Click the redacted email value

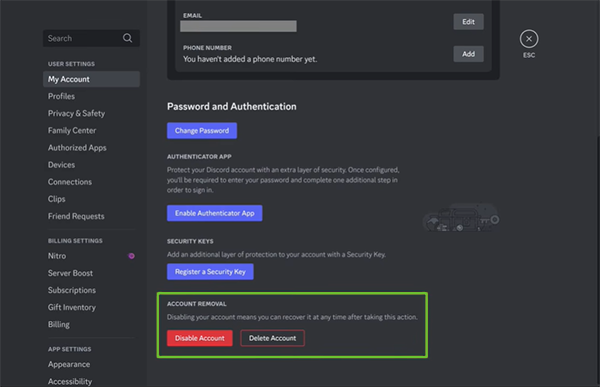pos(238,26)
